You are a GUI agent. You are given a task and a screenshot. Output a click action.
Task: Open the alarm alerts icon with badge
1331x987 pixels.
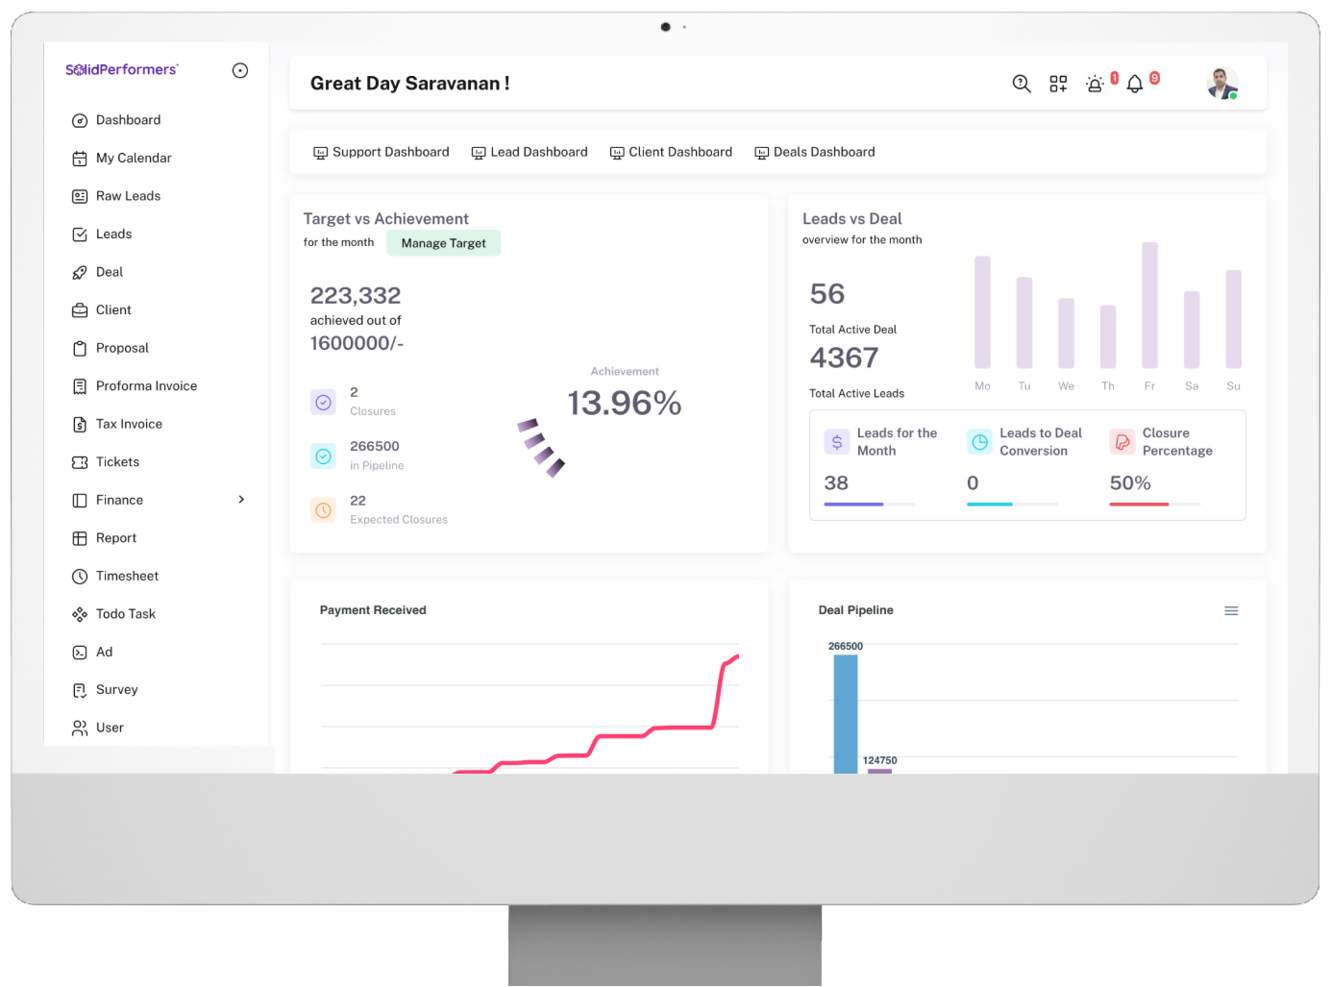pos(1095,84)
